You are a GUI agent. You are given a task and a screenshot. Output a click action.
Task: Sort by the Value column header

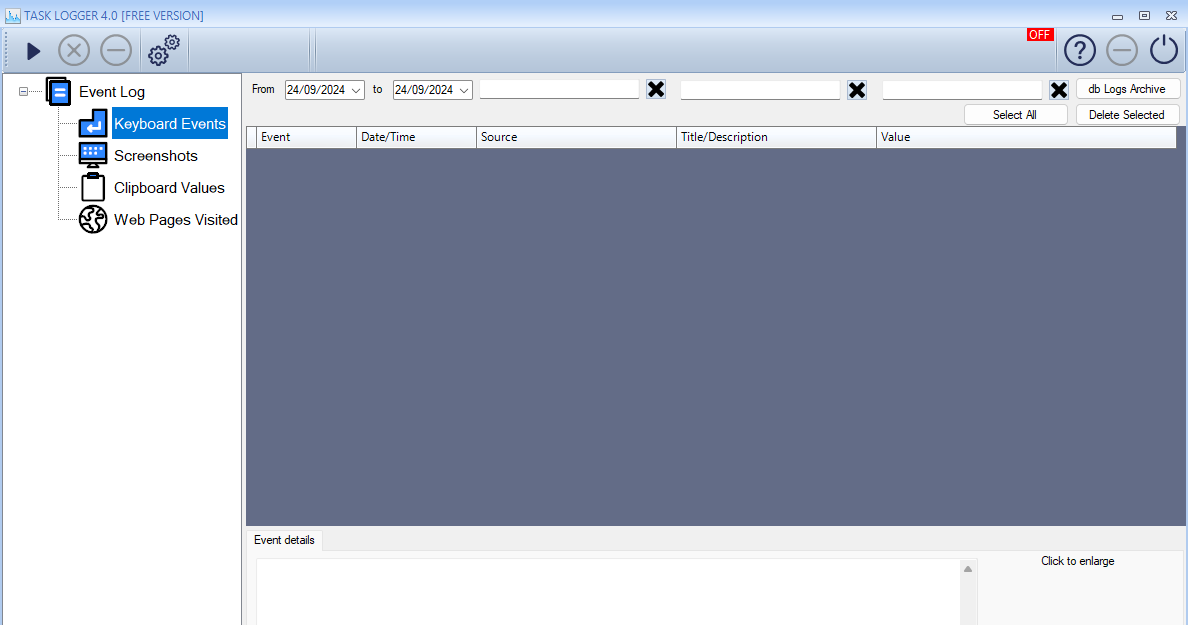pos(1026,137)
